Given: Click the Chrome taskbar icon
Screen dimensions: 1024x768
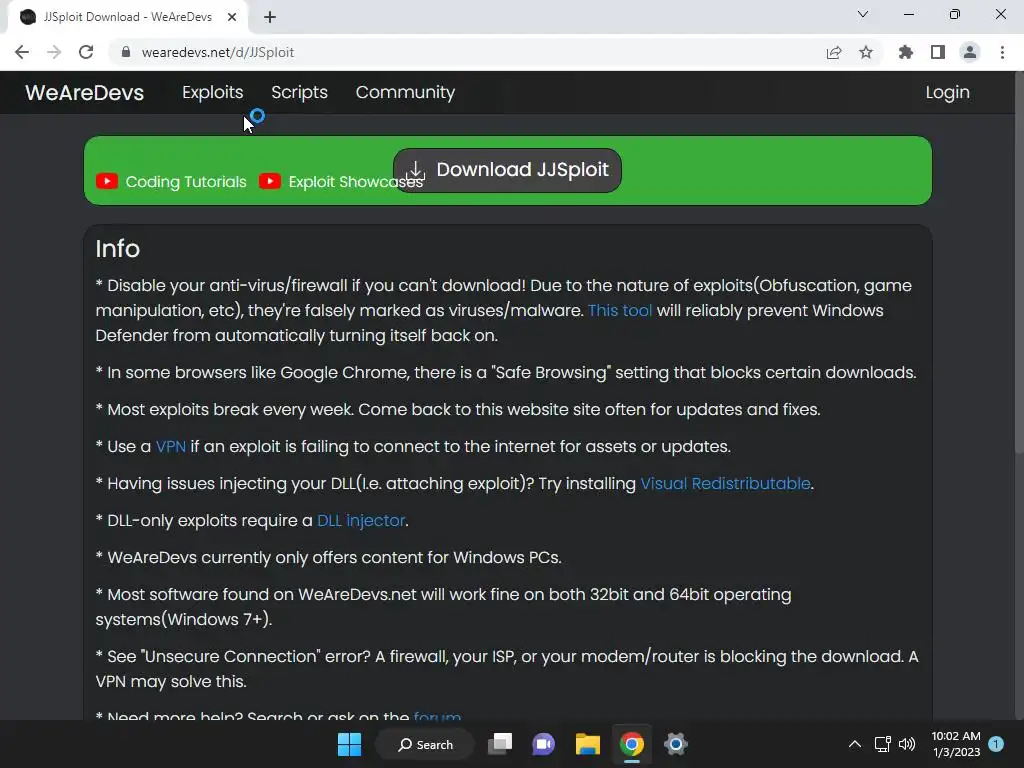Looking at the screenshot, I should (x=632, y=744).
